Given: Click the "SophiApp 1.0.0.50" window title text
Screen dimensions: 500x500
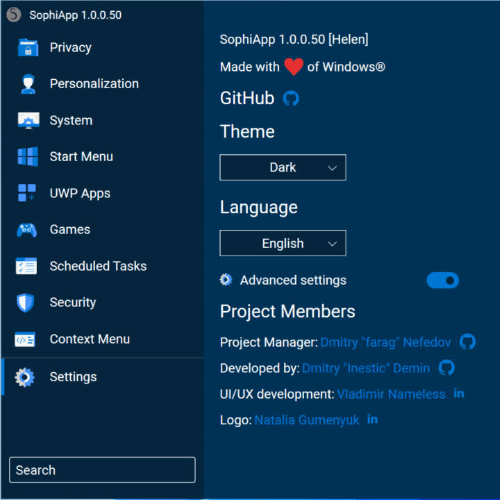Looking at the screenshot, I should [76, 15].
